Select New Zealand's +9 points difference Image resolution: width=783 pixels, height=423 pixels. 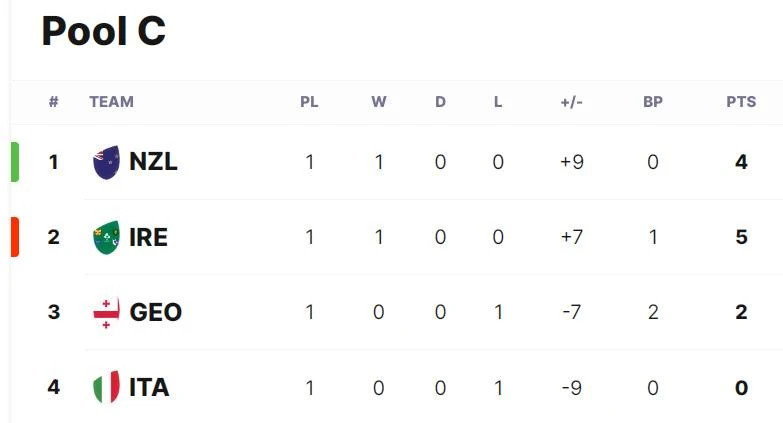(x=572, y=162)
